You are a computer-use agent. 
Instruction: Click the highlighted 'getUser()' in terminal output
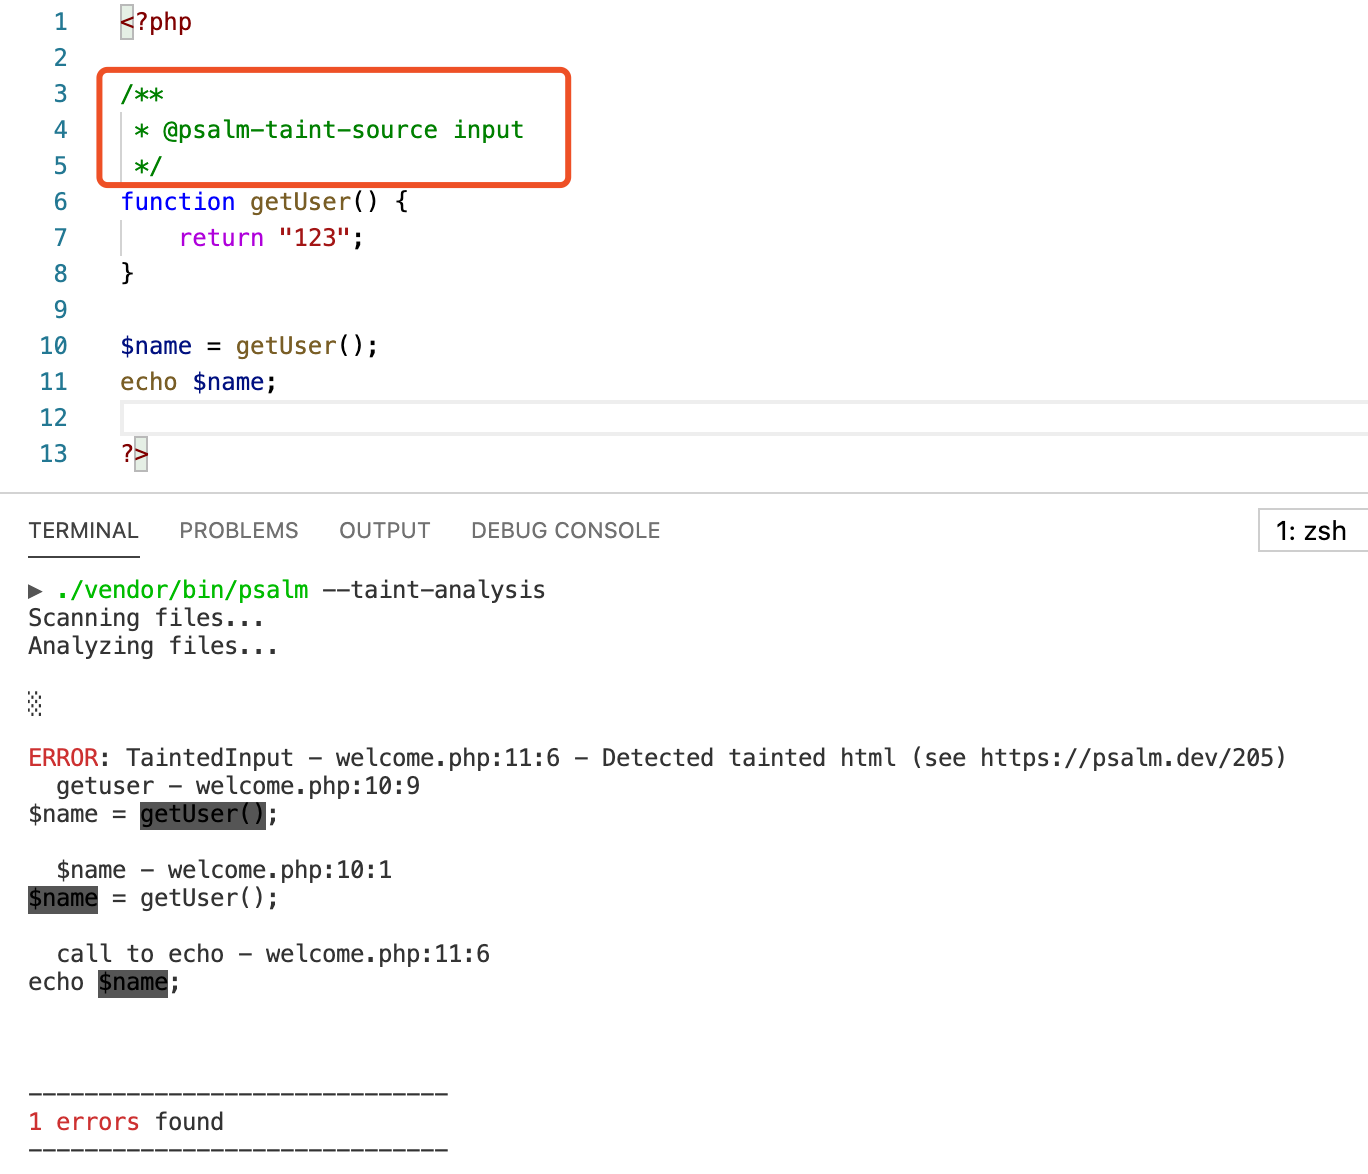[202, 814]
